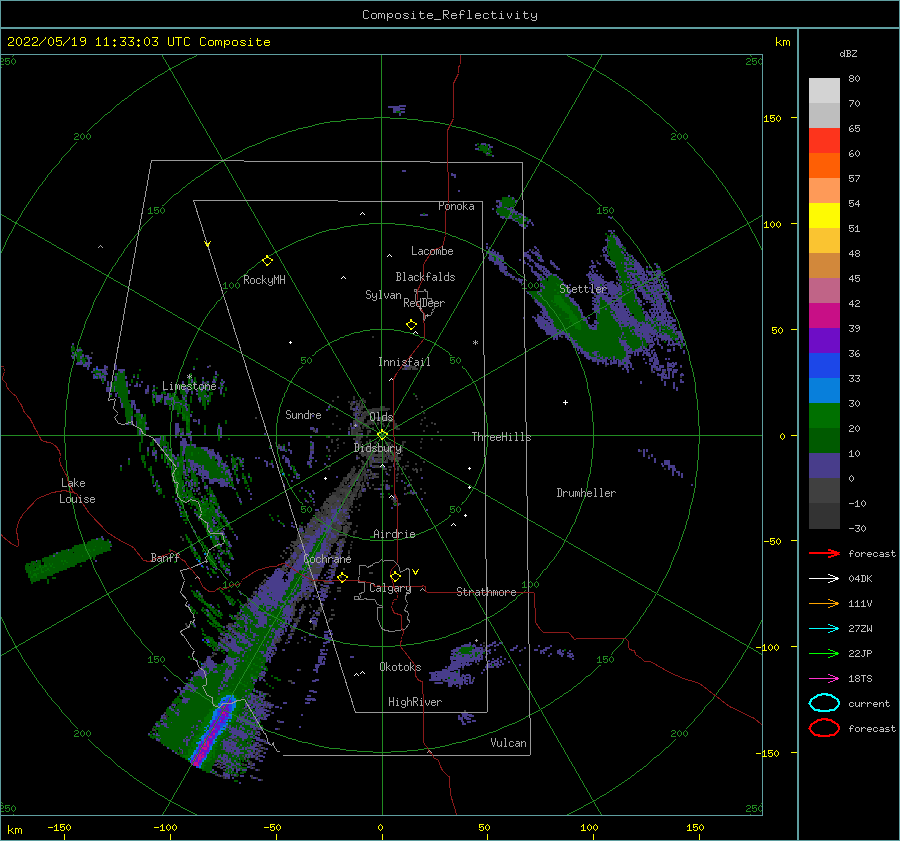The image size is (900, 841).
Task: Pick the red 60-65 dBZ swatch
Action: pyautogui.click(x=824, y=141)
